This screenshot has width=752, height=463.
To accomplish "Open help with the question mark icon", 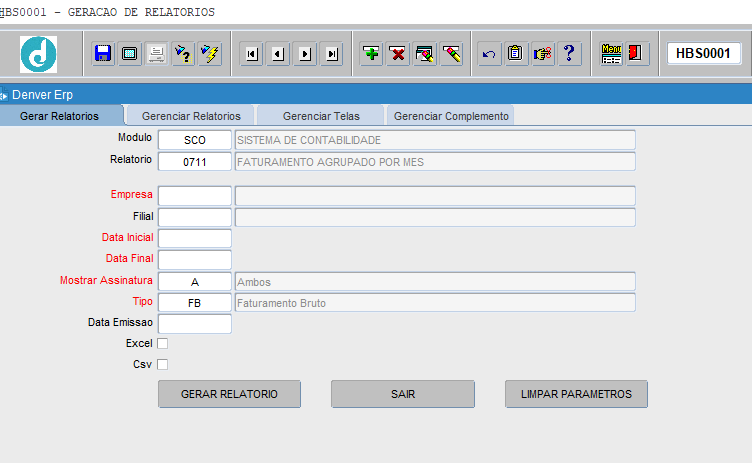I will pyautogui.click(x=569, y=53).
